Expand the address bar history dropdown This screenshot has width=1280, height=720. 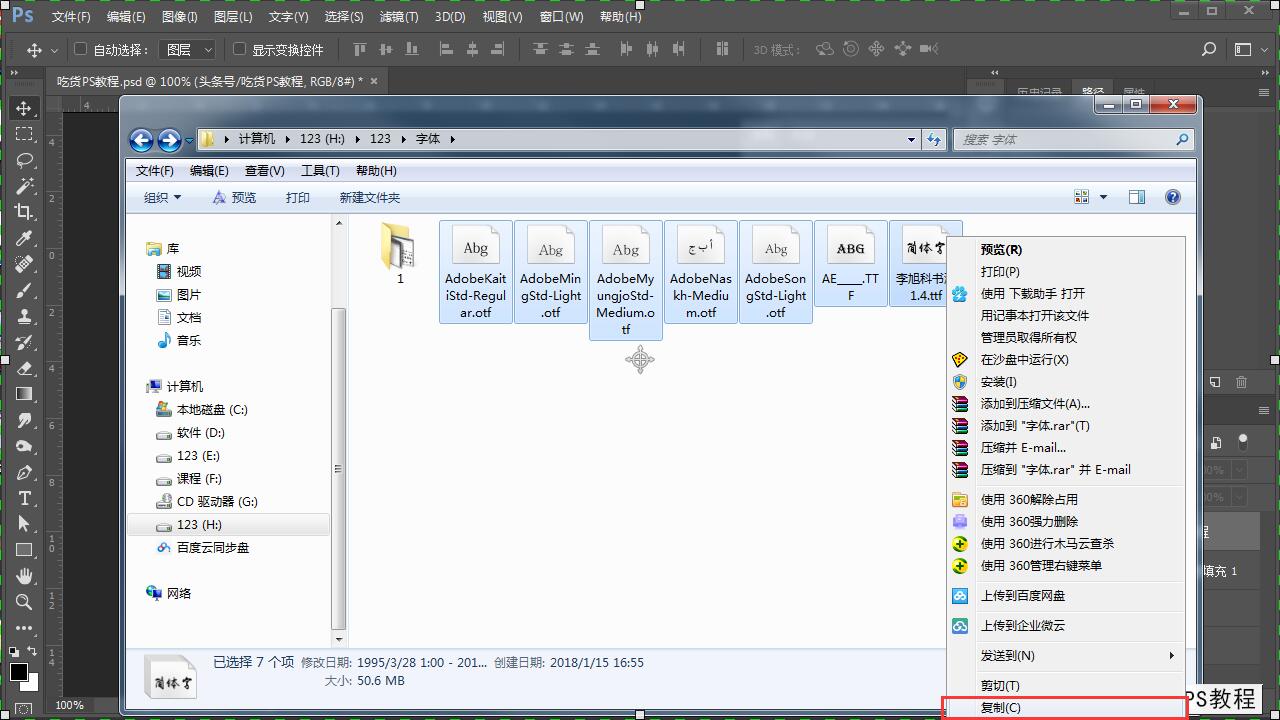pos(911,139)
